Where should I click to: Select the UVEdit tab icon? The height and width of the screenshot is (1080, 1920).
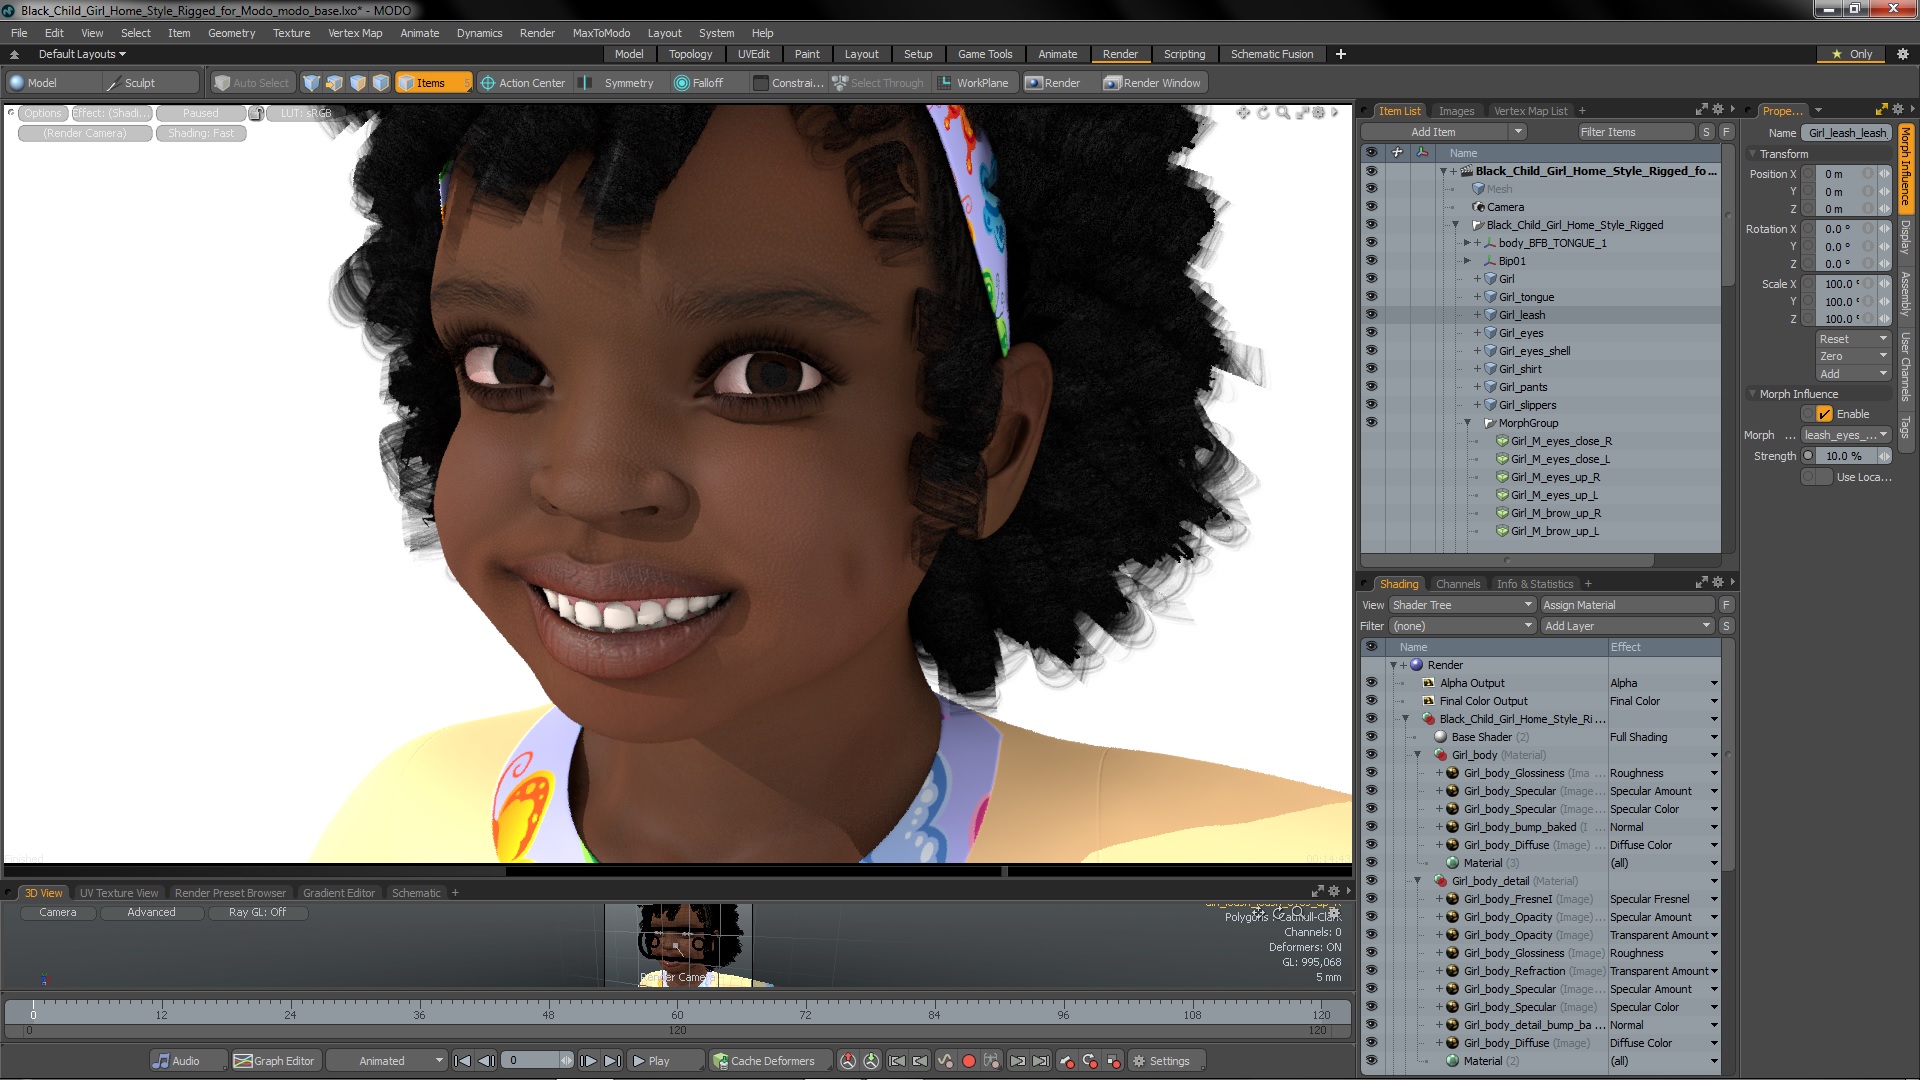click(753, 54)
